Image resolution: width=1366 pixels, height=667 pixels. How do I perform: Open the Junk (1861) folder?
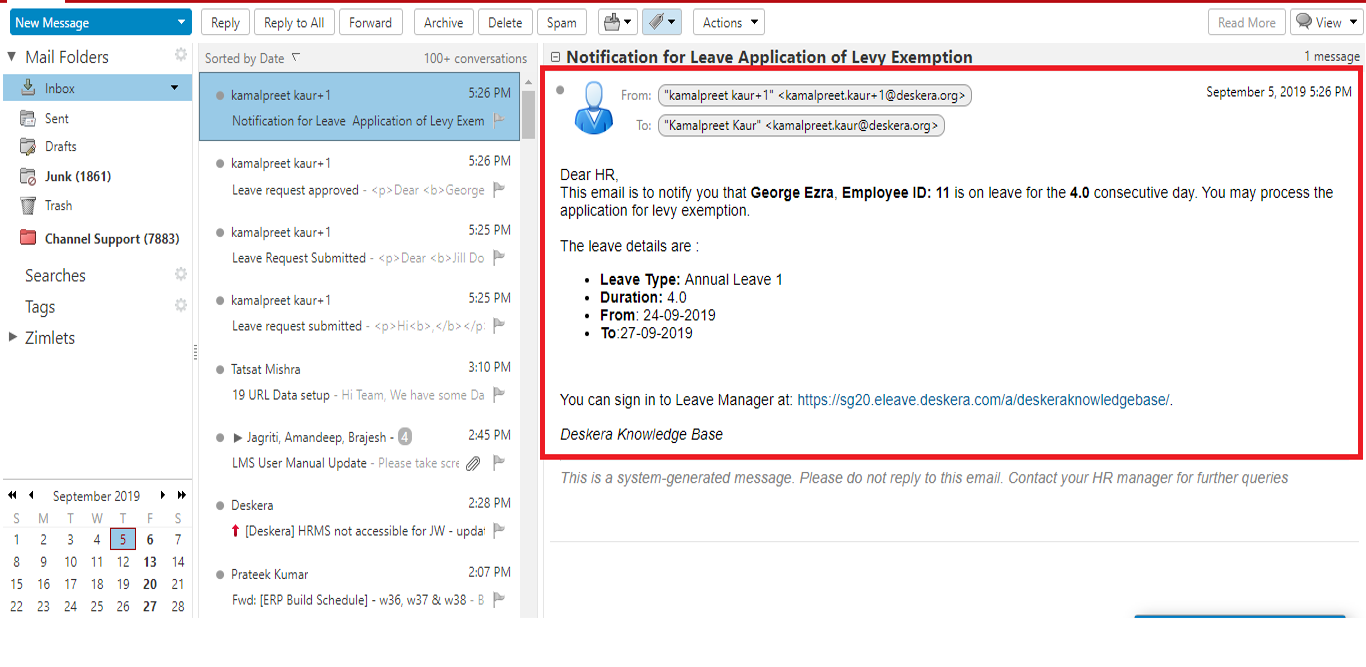tap(78, 176)
